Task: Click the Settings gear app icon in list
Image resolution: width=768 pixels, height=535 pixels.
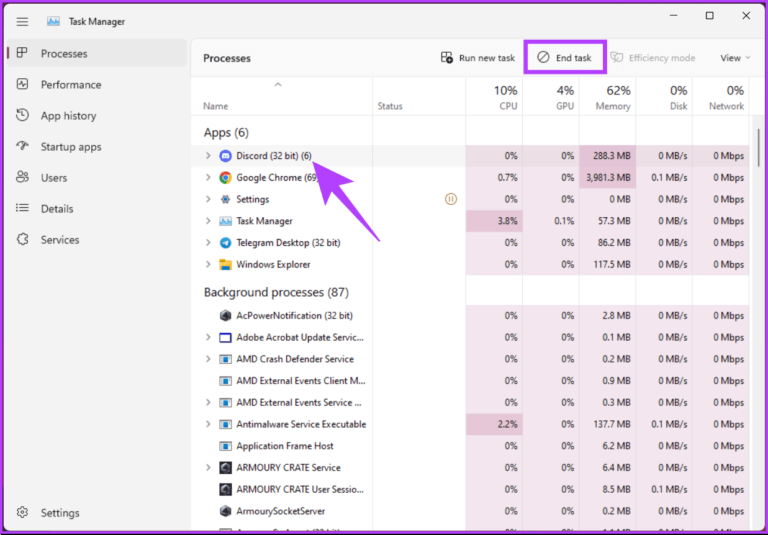Action: (x=225, y=199)
